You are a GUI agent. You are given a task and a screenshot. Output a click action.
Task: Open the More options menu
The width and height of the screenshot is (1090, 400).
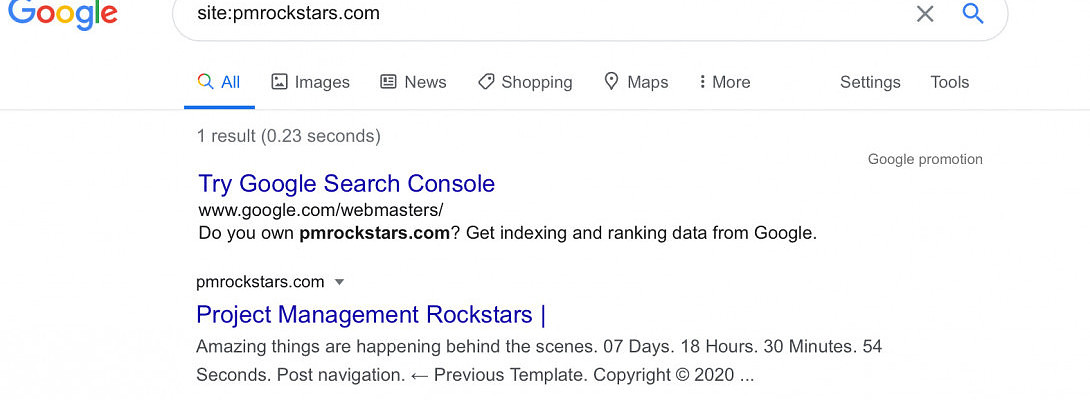coord(725,82)
